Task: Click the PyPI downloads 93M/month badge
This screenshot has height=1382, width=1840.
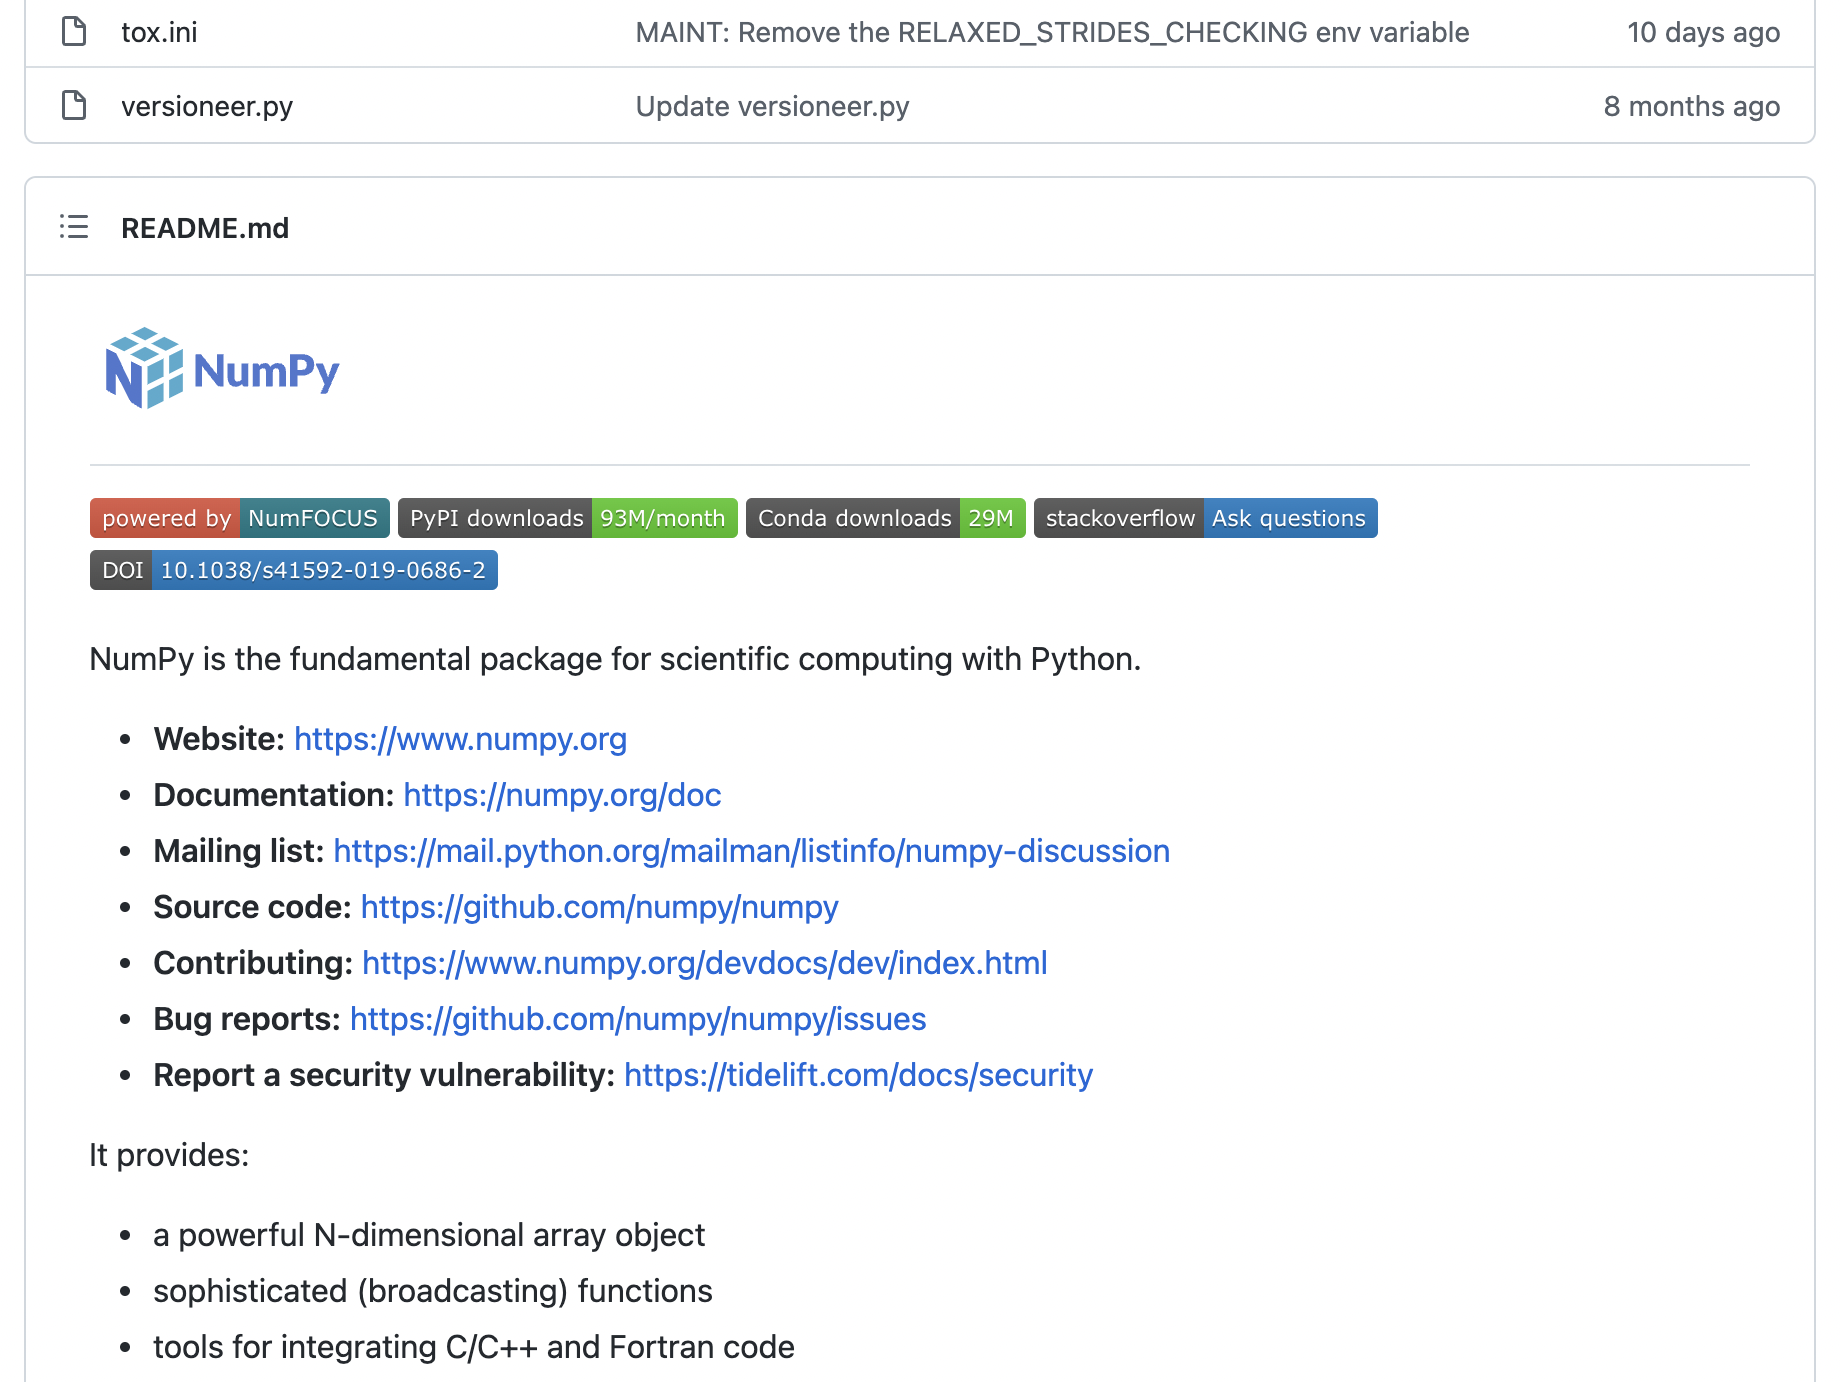Action: click(568, 518)
